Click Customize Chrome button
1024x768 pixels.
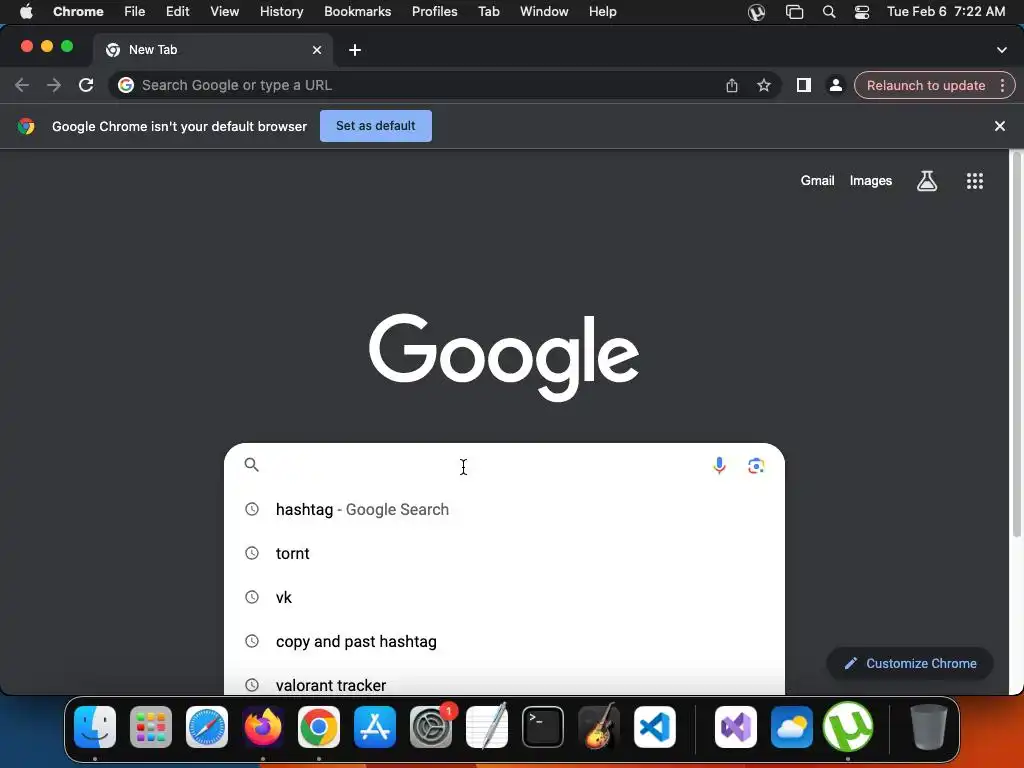tap(910, 664)
